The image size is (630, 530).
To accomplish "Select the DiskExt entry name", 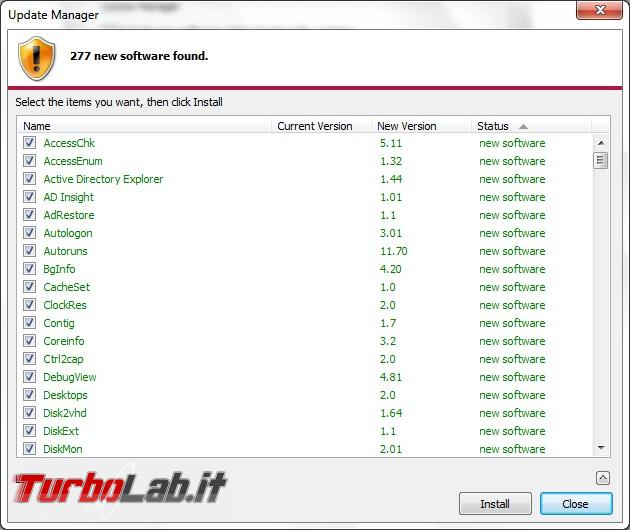I will tap(61, 431).
